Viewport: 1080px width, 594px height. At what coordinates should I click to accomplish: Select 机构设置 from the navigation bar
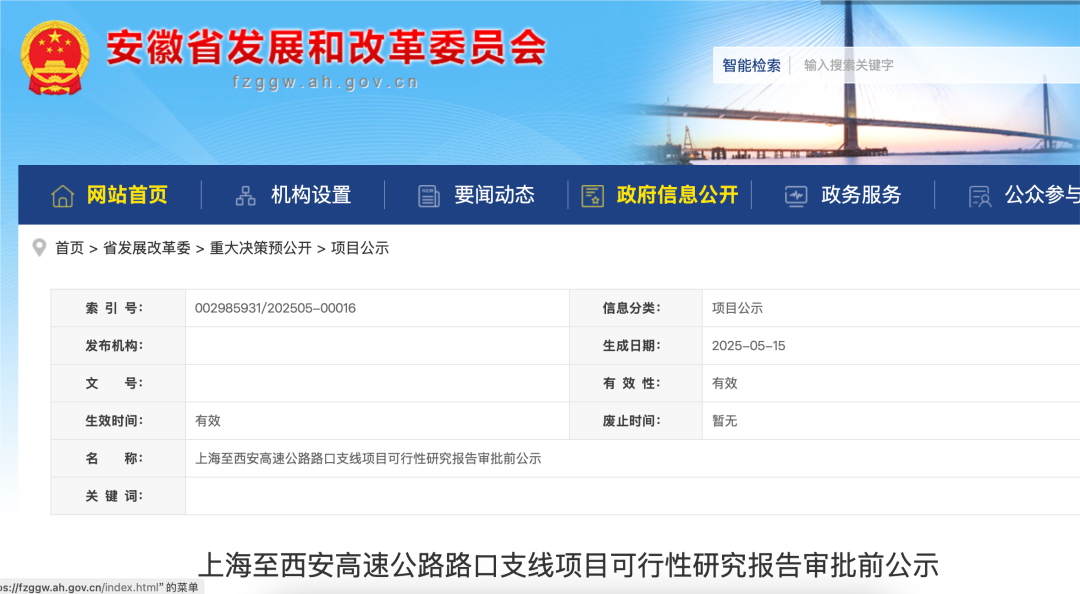[312, 194]
